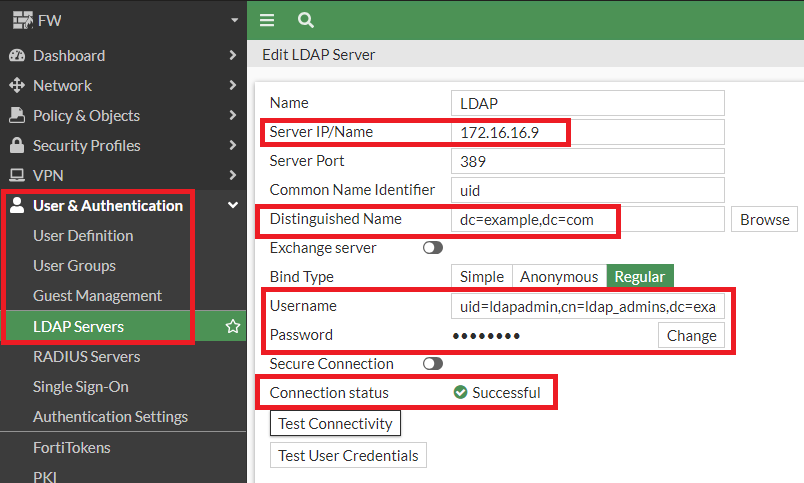Screen dimensions: 804x483
Task: Expand the VPN menu chevron
Action: point(233,175)
